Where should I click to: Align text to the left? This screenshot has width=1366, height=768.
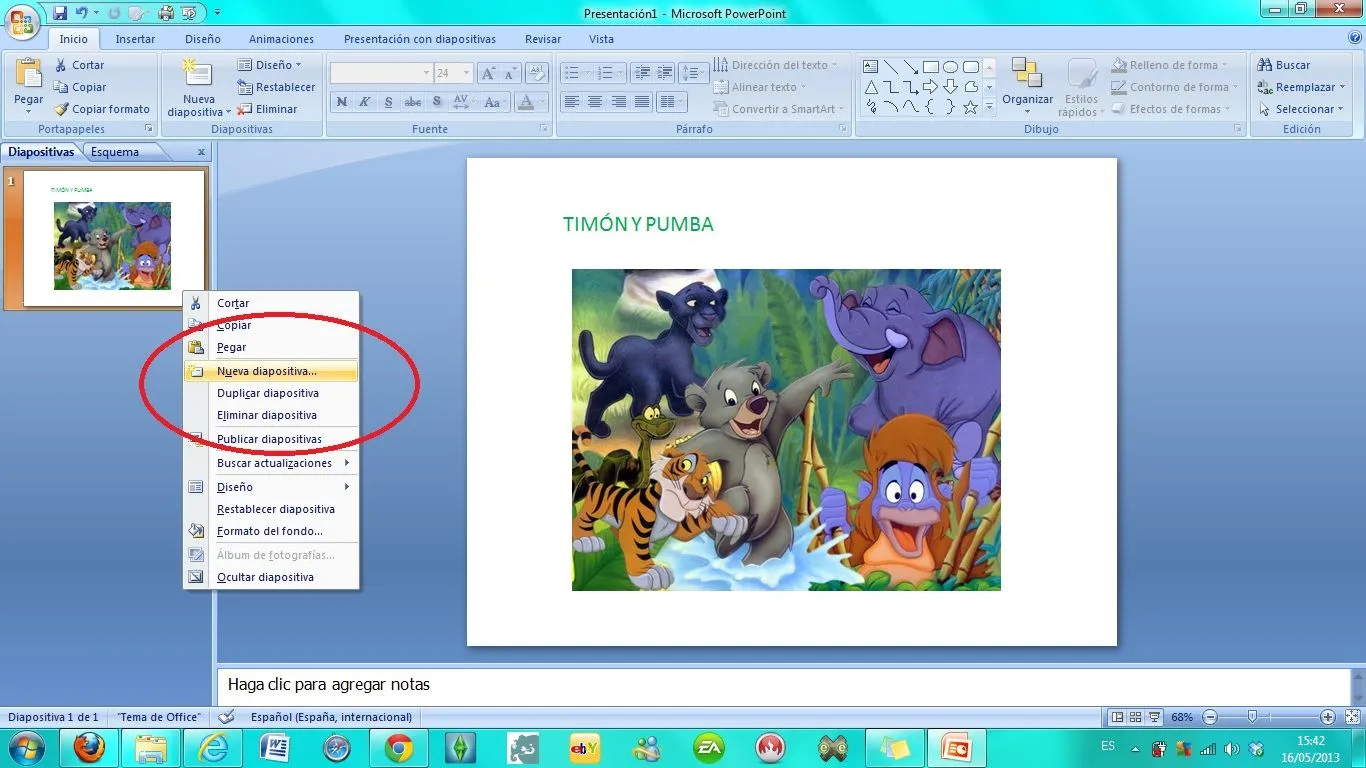coord(571,102)
